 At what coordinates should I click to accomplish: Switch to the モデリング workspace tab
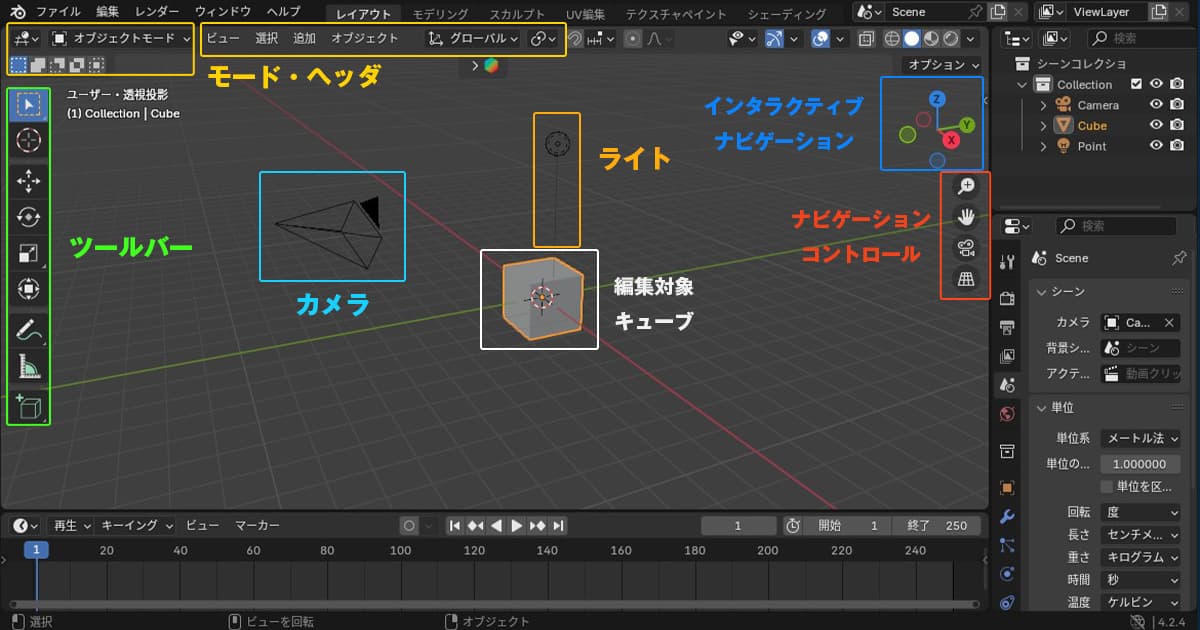click(440, 14)
